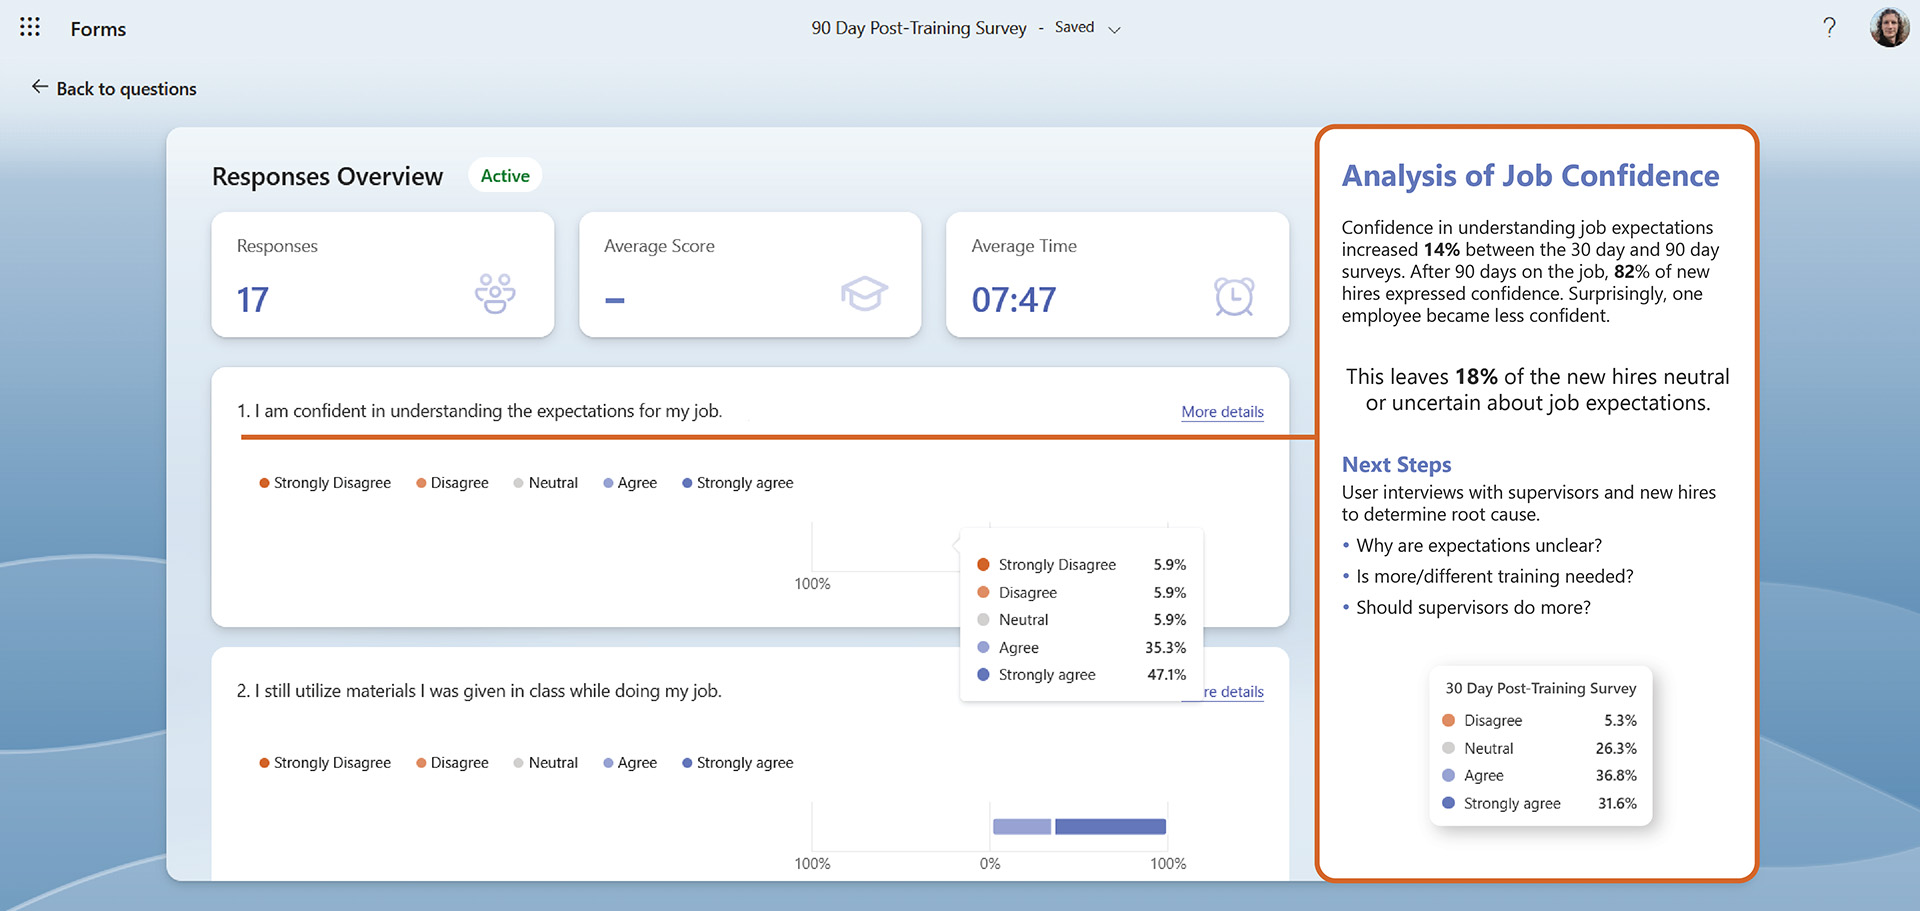Viewport: 1920px width, 911px height.
Task: Click the Agree legend dot in question 2
Action: click(608, 763)
